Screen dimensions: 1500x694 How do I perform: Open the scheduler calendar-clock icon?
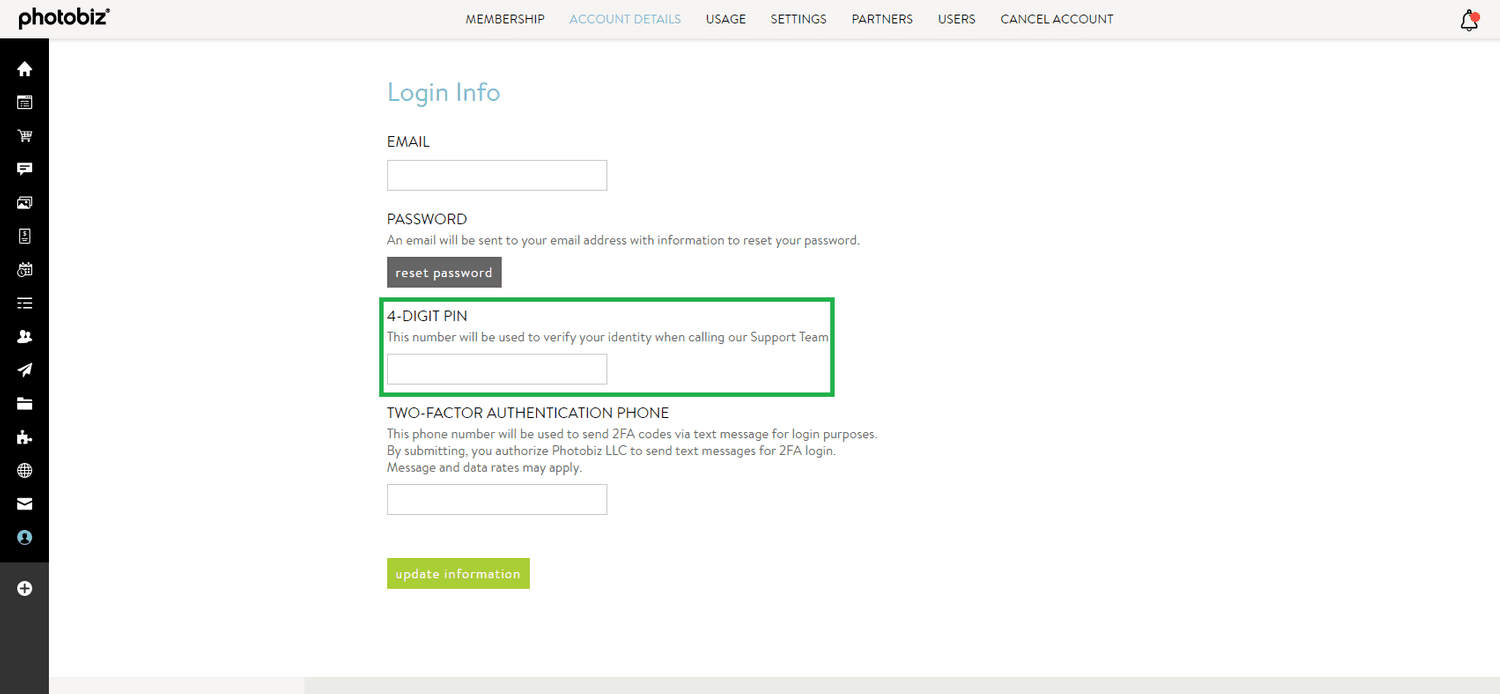point(24,269)
